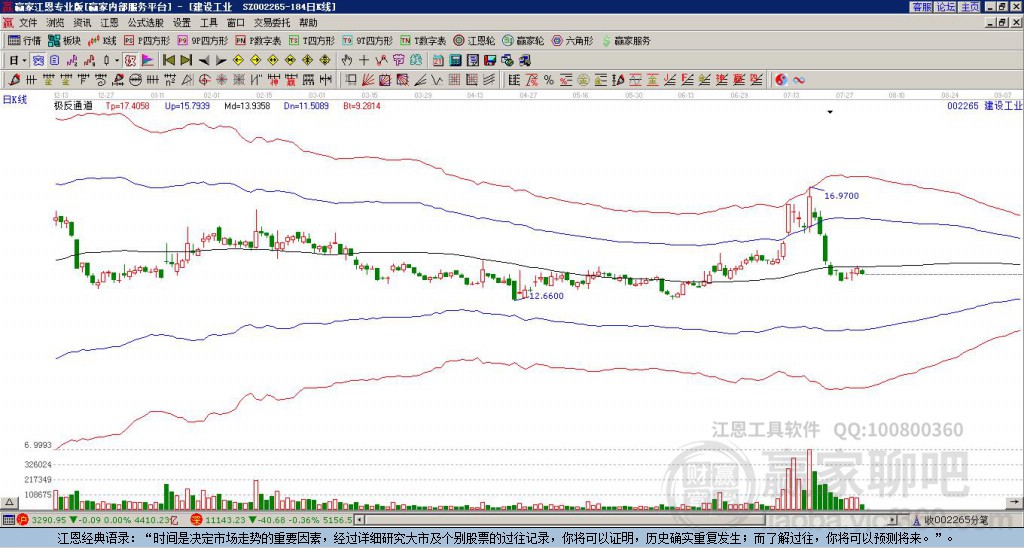Image resolution: width=1024 pixels, height=548 pixels.
Task: Switch to the K线 chart view
Action: coord(102,40)
